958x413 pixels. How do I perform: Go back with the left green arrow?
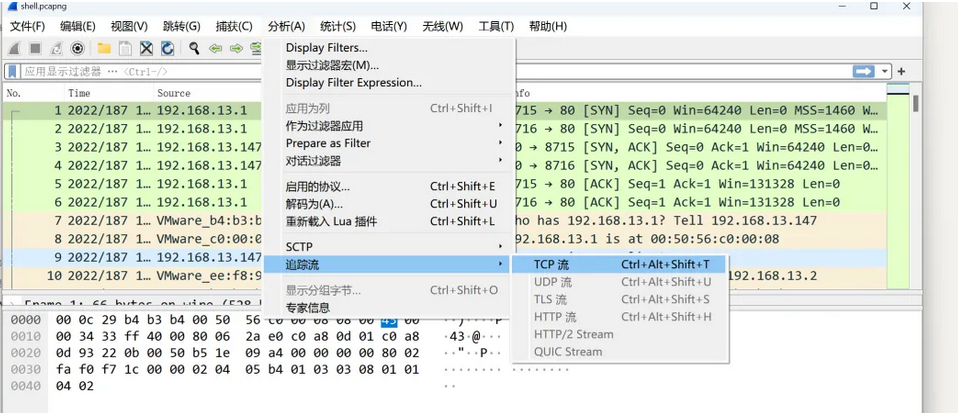(x=215, y=48)
